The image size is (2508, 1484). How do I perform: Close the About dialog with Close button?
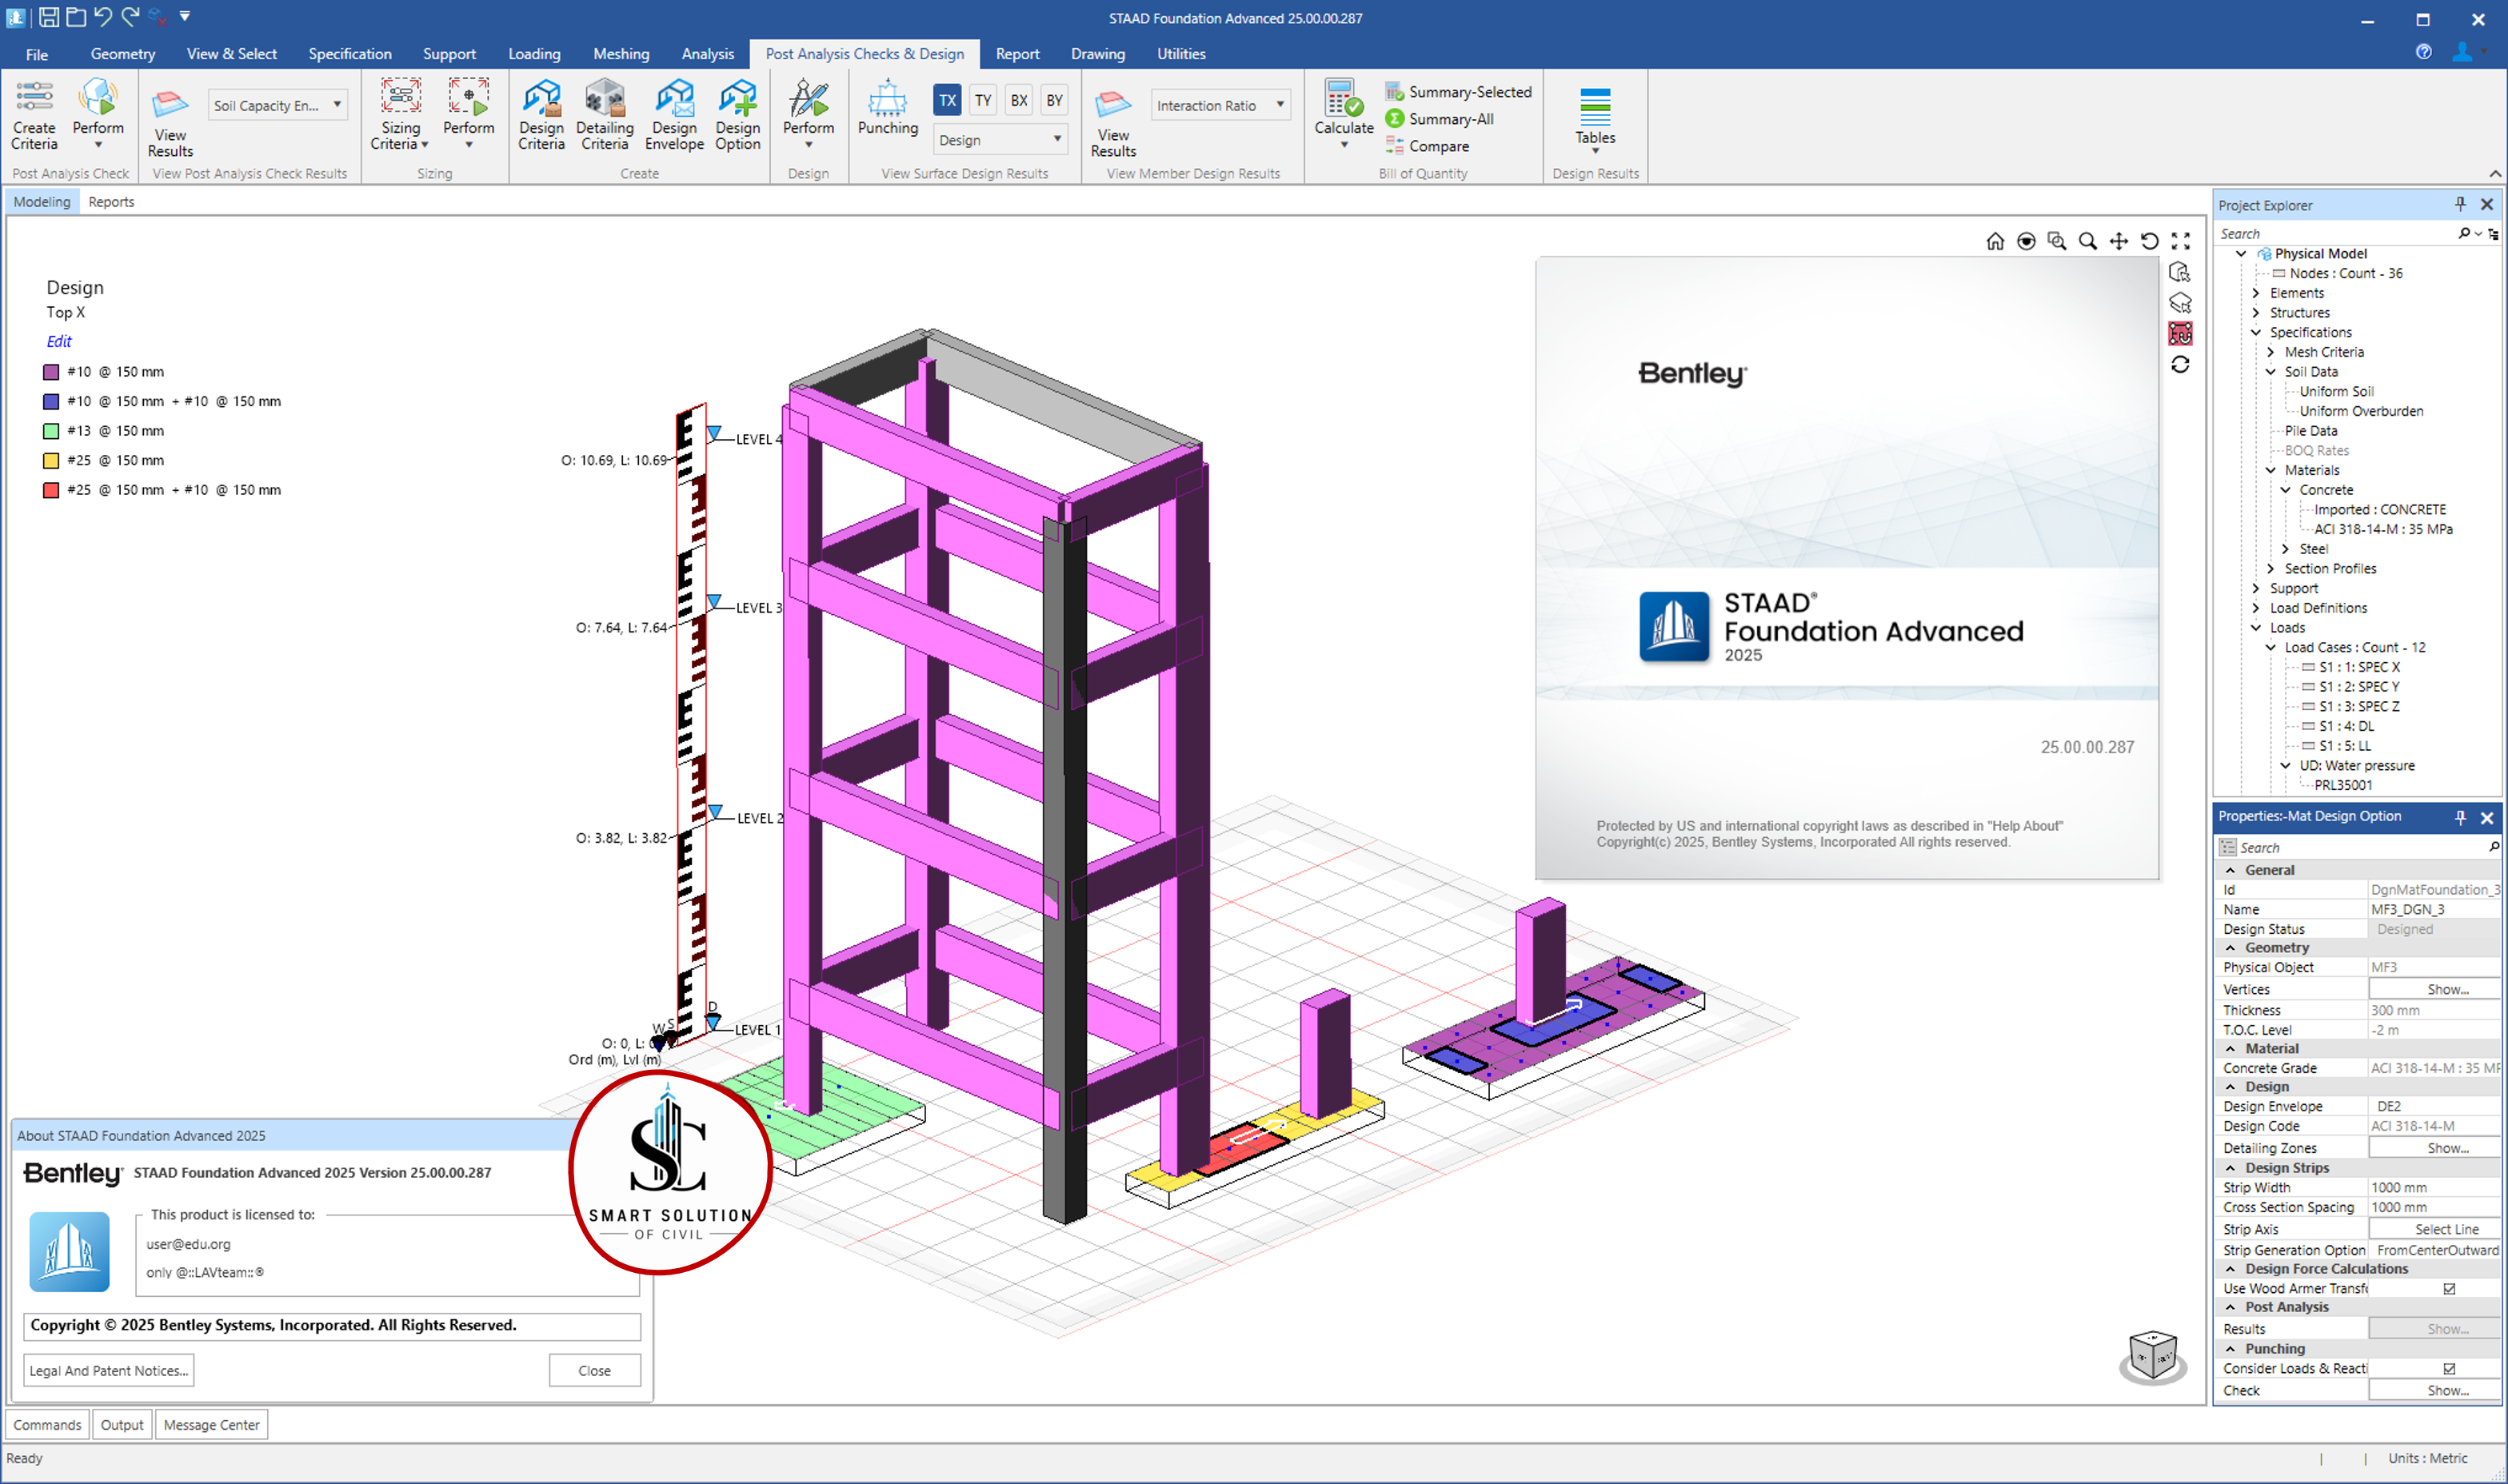coord(594,1371)
